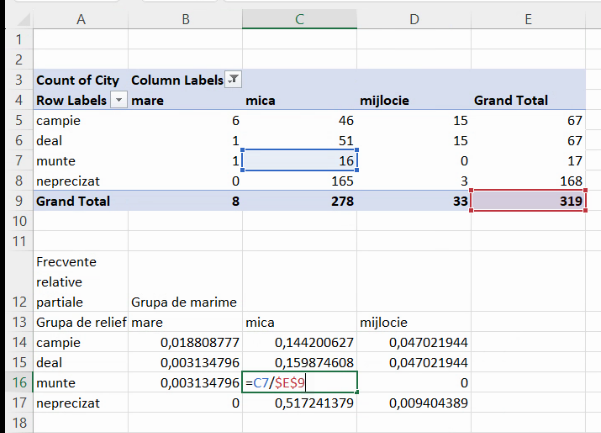Click the campie mare cell with value 0,018808777
601x433 pixels.
click(x=185, y=342)
